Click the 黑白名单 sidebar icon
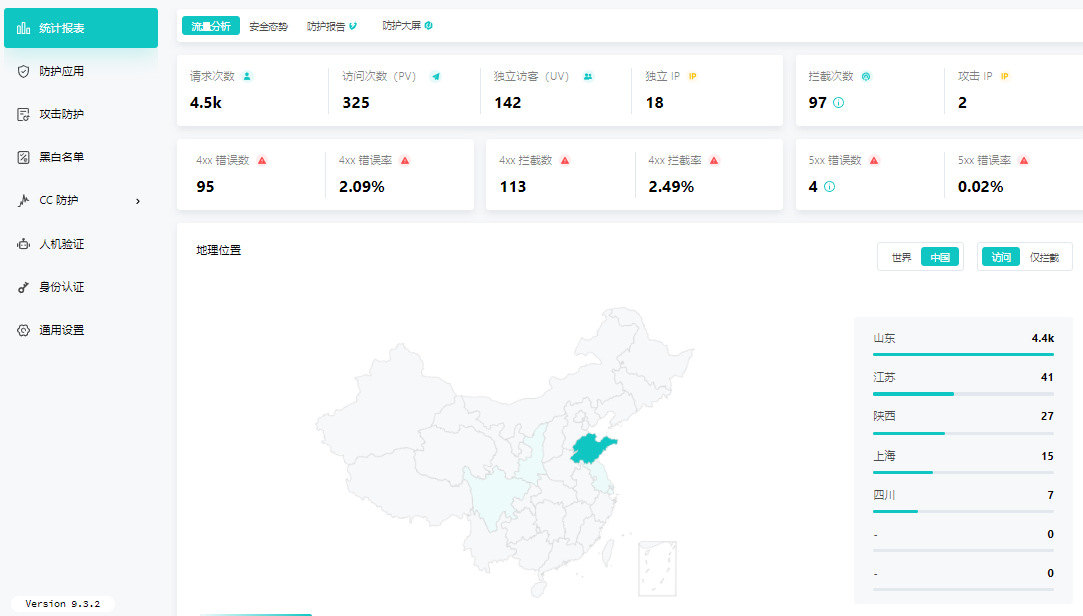Image resolution: width=1083 pixels, height=616 pixels. click(23, 157)
